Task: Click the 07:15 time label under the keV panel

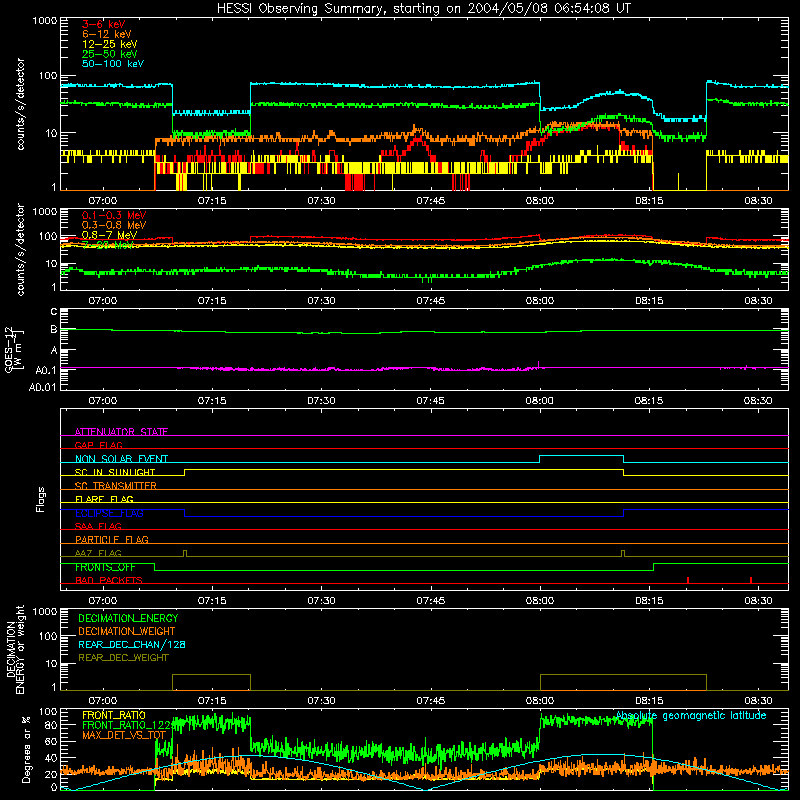Action: 212,201
